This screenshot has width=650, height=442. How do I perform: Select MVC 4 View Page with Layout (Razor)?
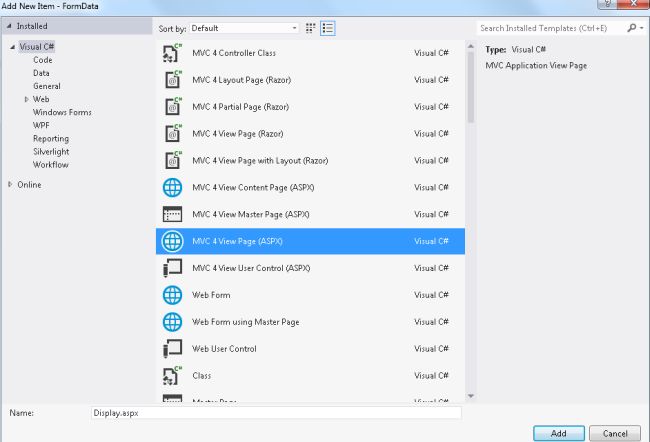coord(260,160)
